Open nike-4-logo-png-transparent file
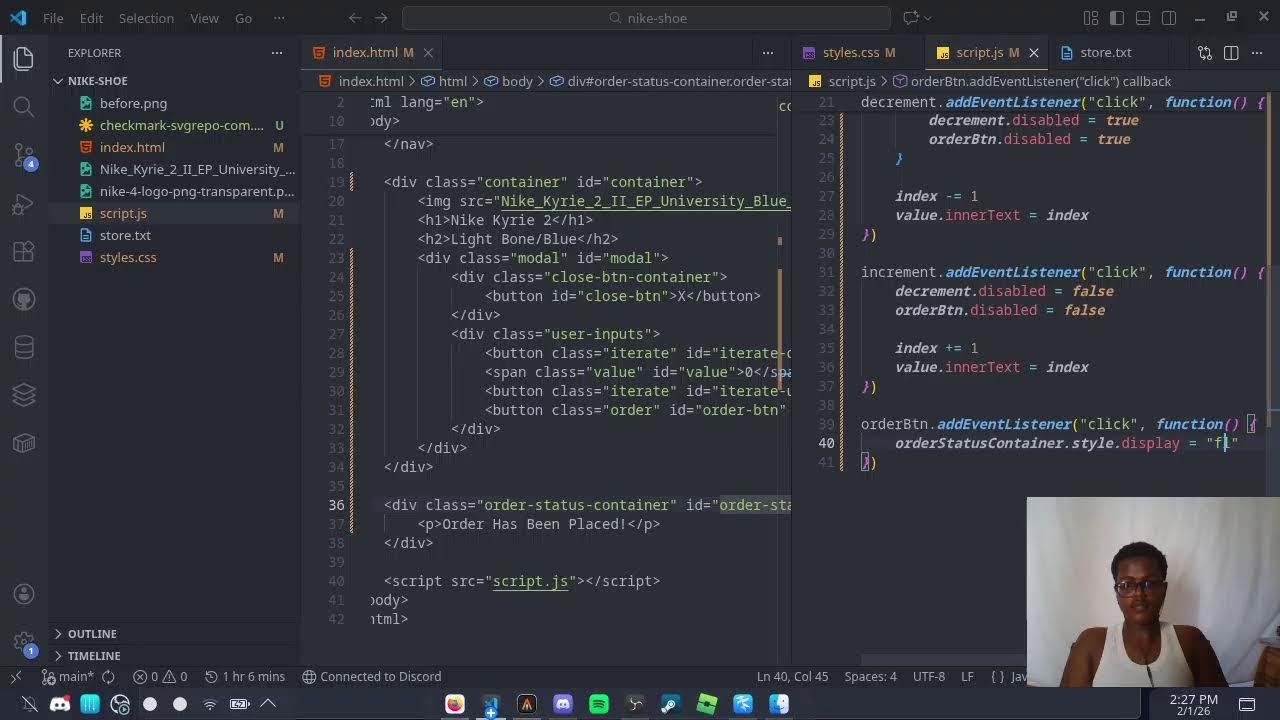This screenshot has height=720, width=1280. 197,191
